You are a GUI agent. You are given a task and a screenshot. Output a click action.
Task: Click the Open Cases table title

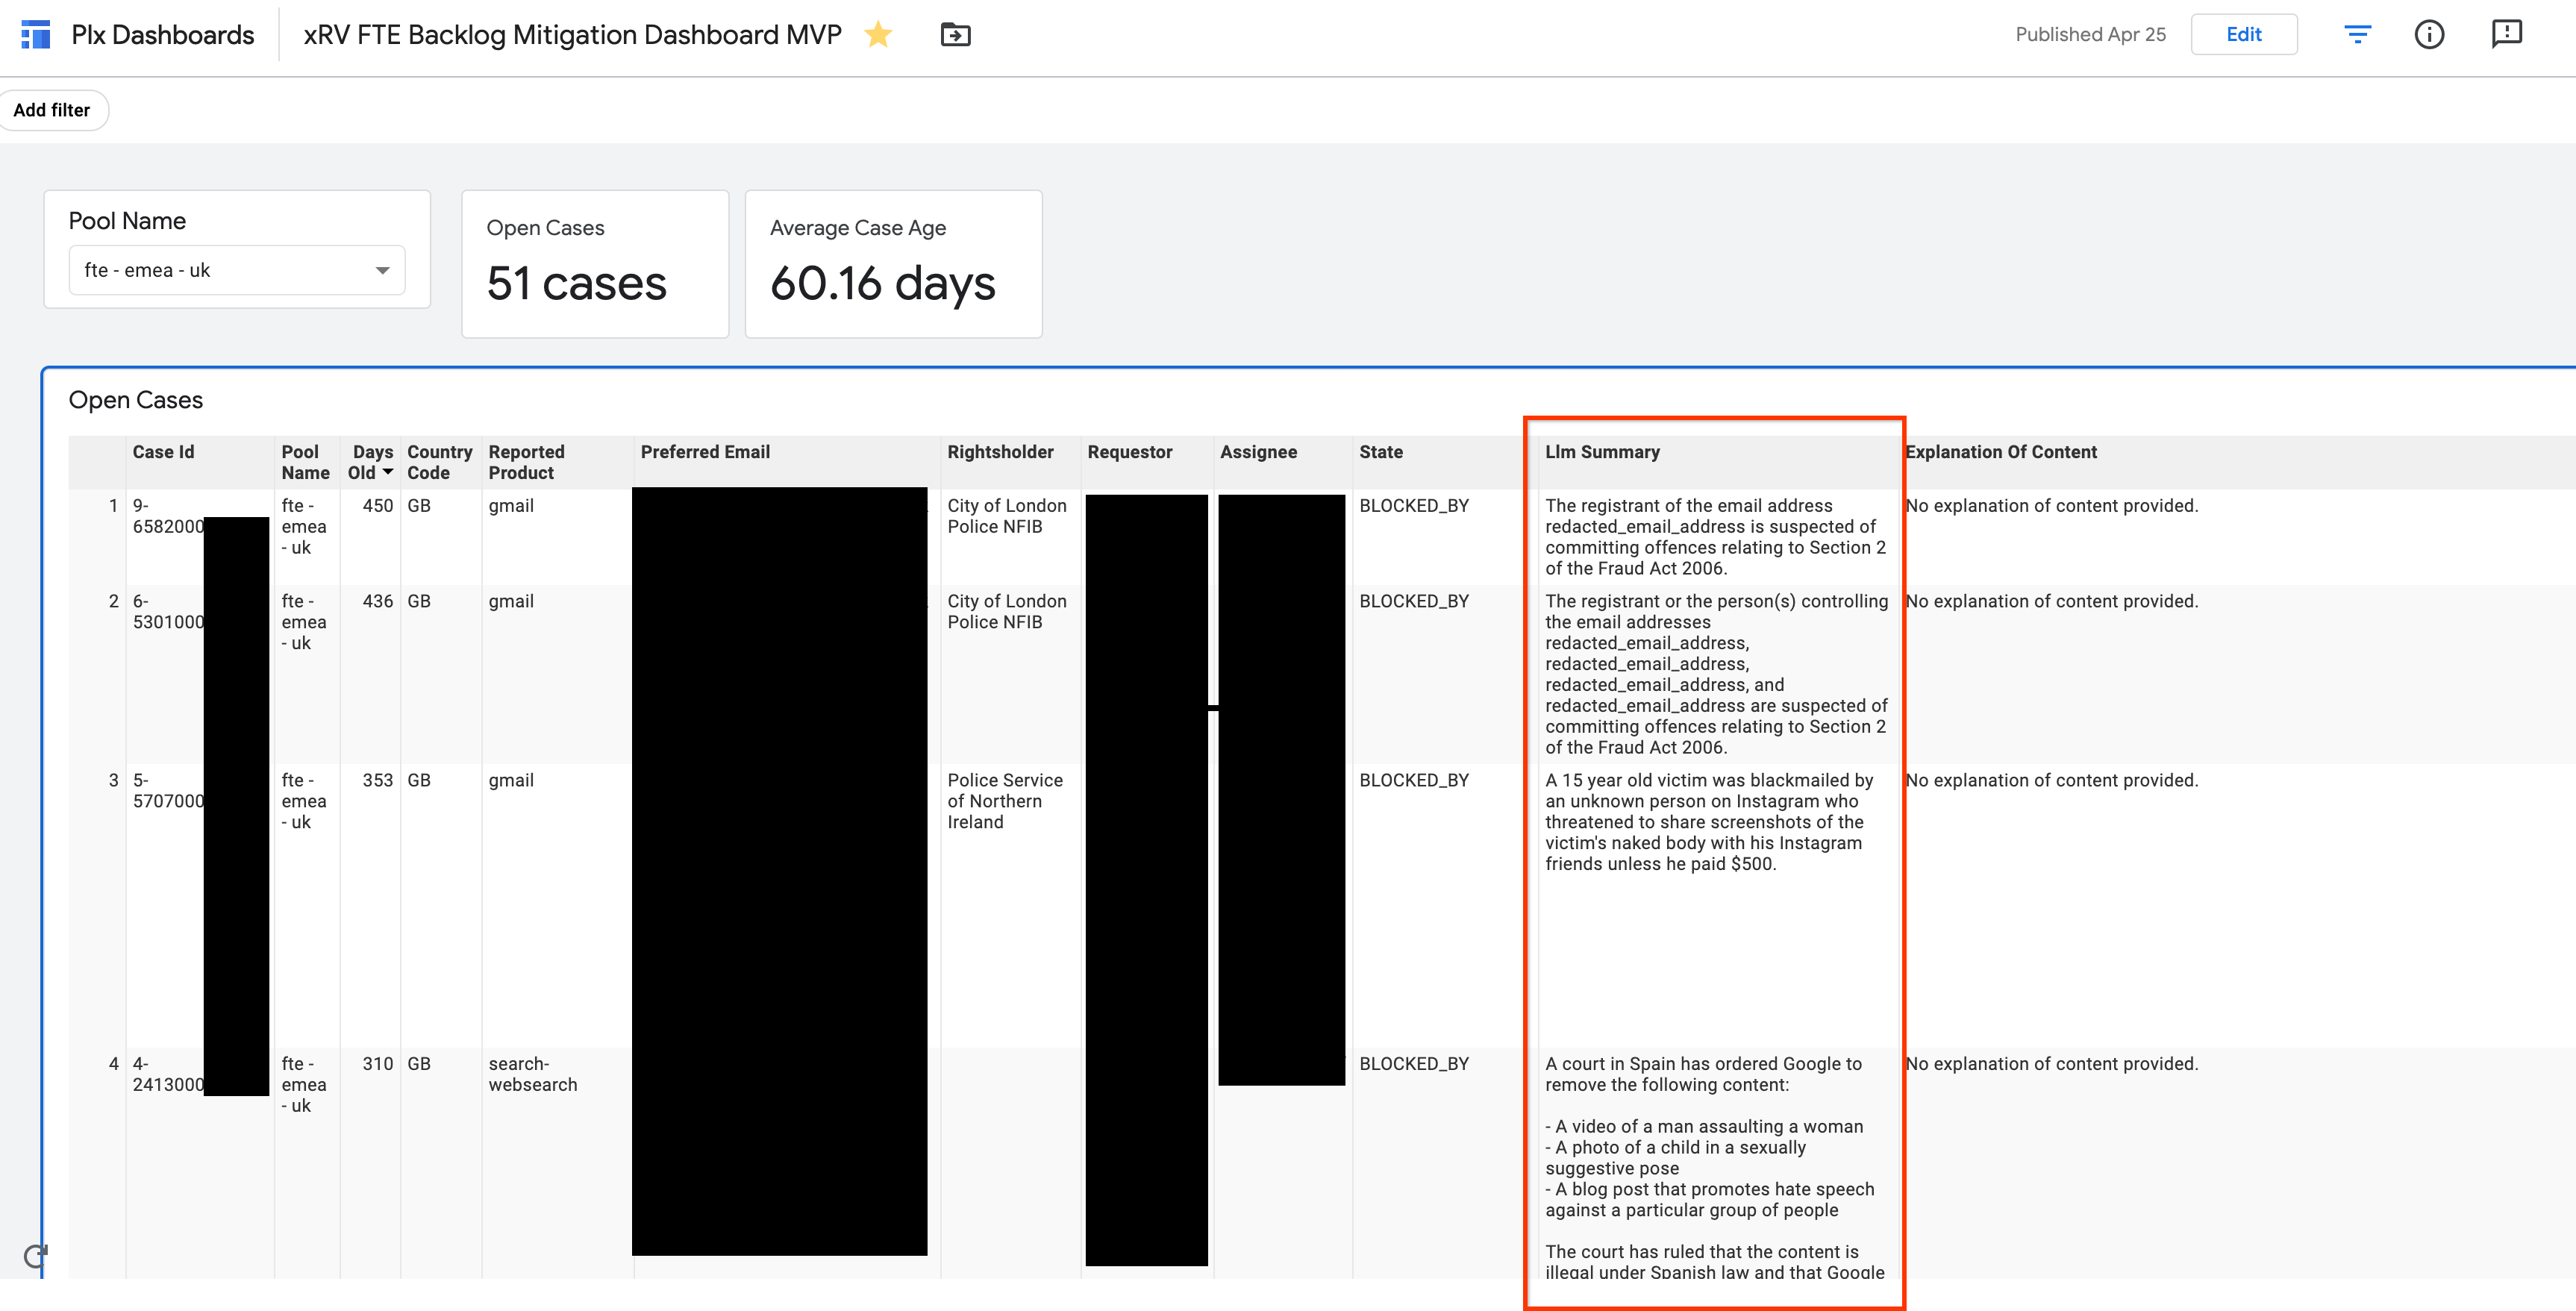tap(136, 400)
